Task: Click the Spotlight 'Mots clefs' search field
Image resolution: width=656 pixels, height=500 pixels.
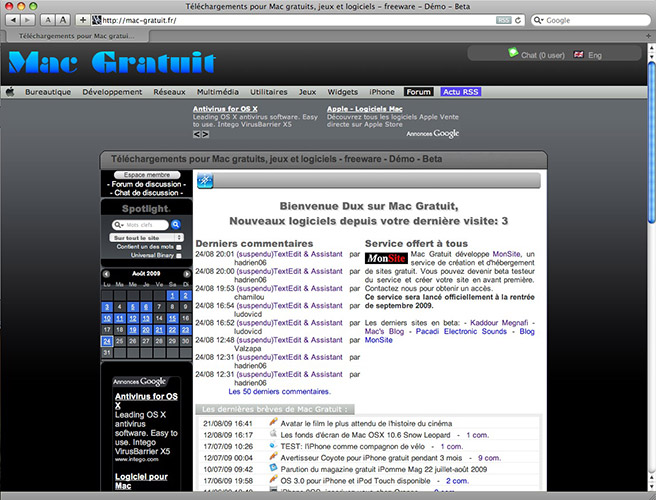Action: point(140,225)
